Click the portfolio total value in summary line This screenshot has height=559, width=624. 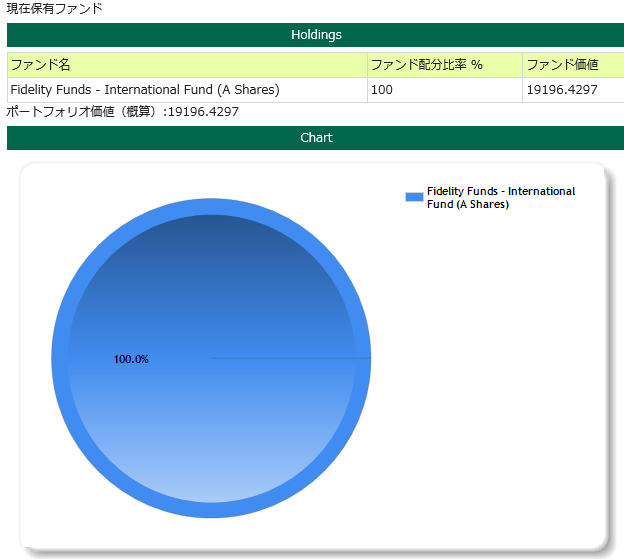coord(203,111)
